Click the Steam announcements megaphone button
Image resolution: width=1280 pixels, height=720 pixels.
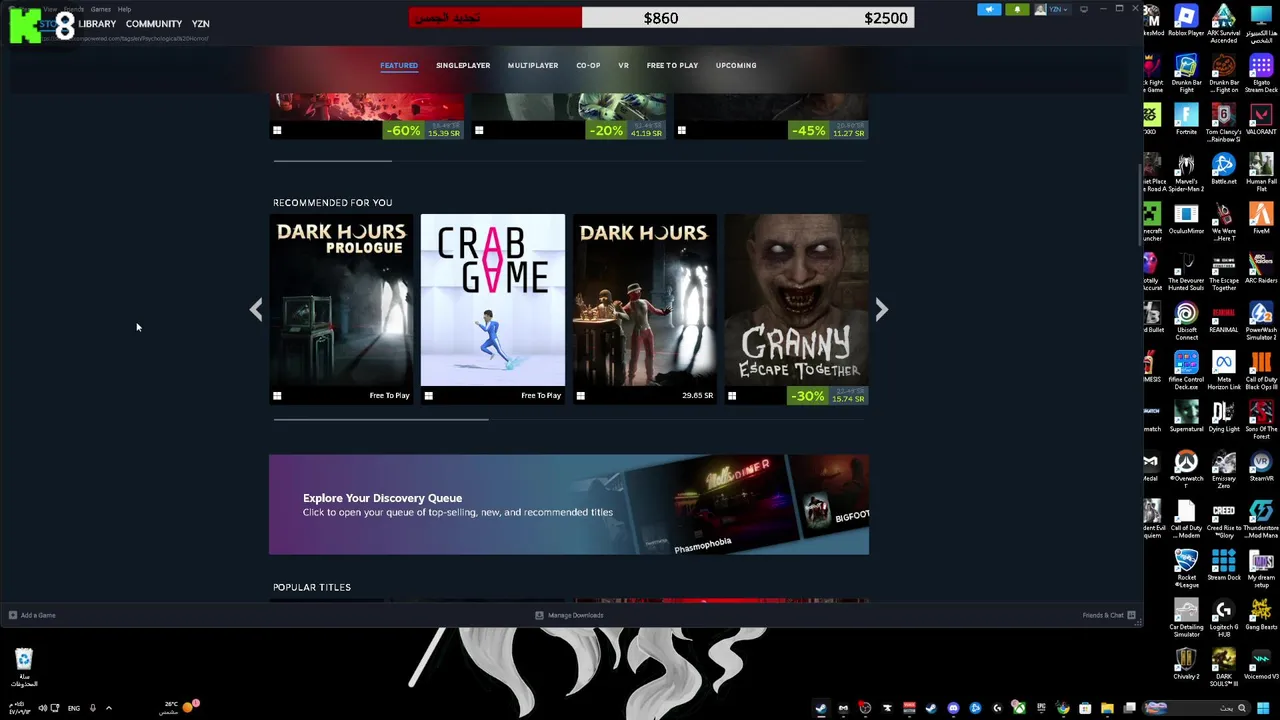(x=989, y=9)
